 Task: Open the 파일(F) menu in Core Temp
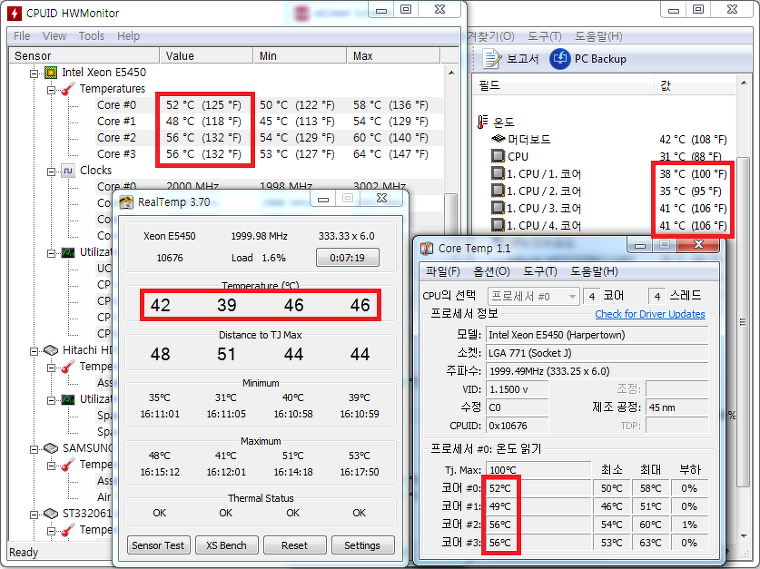point(443,271)
